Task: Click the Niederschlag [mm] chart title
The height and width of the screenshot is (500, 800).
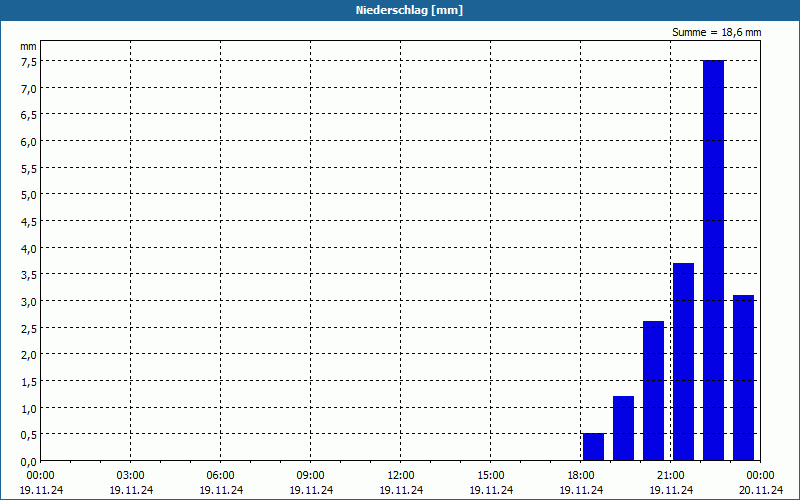Action: pos(409,10)
